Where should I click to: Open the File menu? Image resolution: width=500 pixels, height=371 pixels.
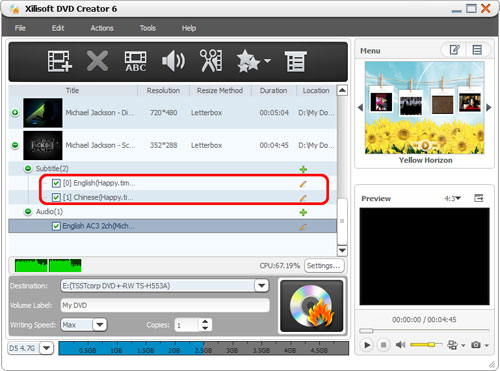click(20, 28)
